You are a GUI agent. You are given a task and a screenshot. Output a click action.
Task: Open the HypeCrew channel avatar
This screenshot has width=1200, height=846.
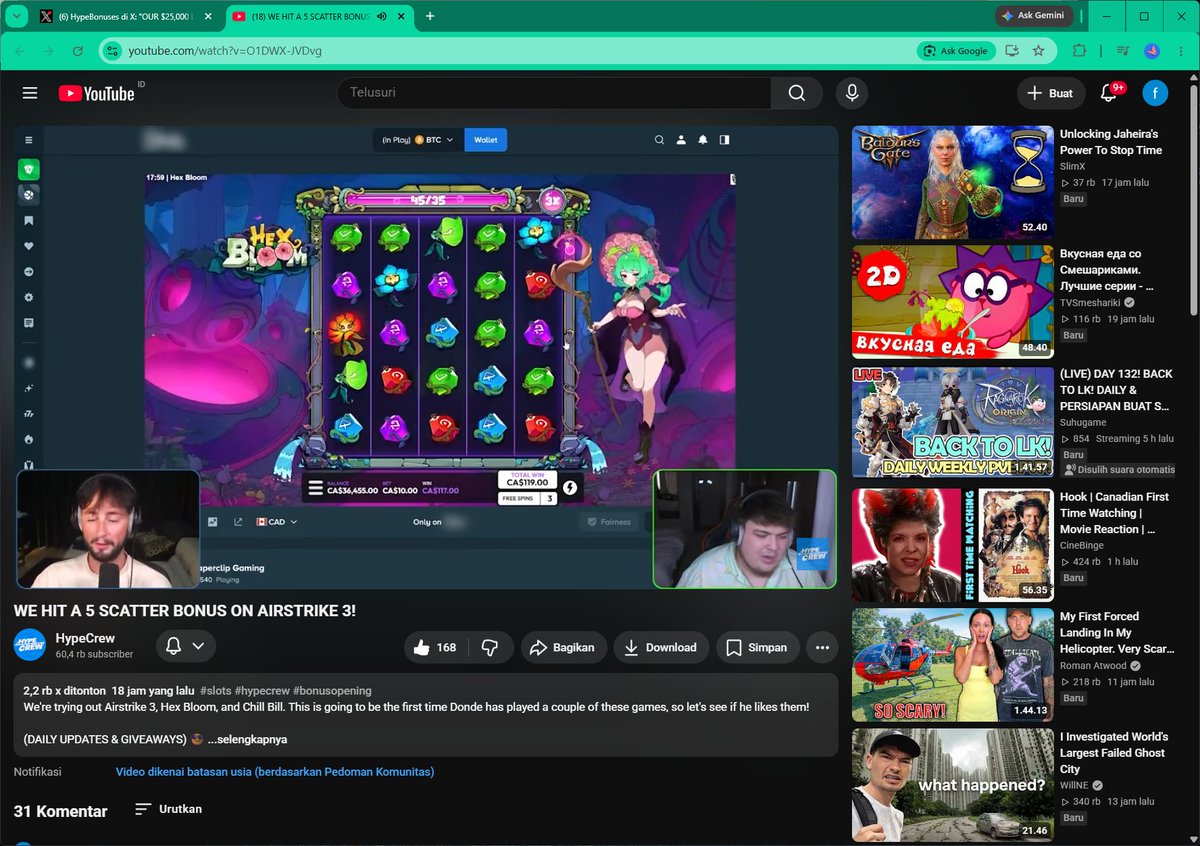pos(30,645)
